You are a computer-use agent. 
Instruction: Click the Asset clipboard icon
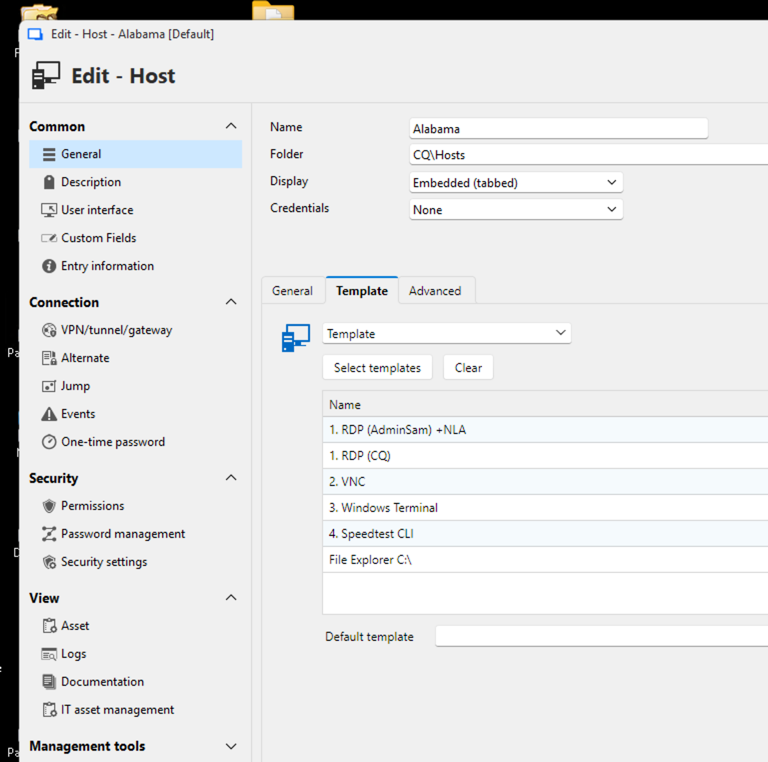tap(49, 626)
